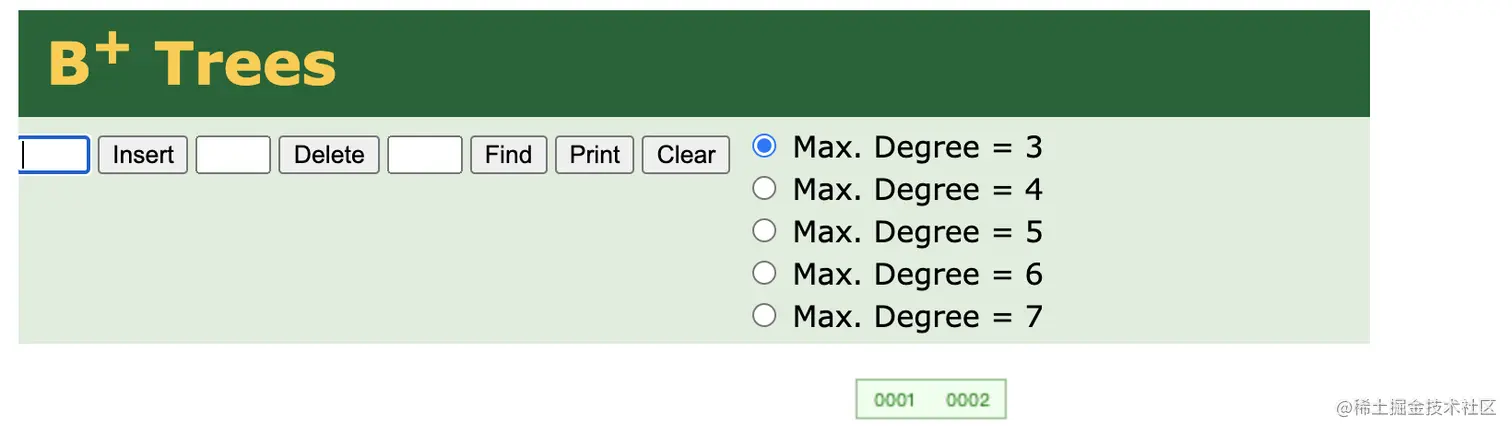Click the 'Max. Degree = 7' label text
The height and width of the screenshot is (433, 1512).
[918, 317]
